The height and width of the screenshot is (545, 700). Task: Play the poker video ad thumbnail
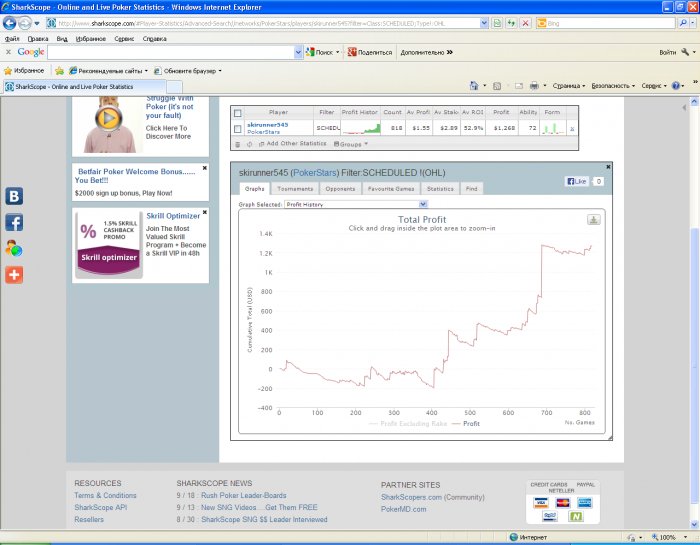point(108,119)
